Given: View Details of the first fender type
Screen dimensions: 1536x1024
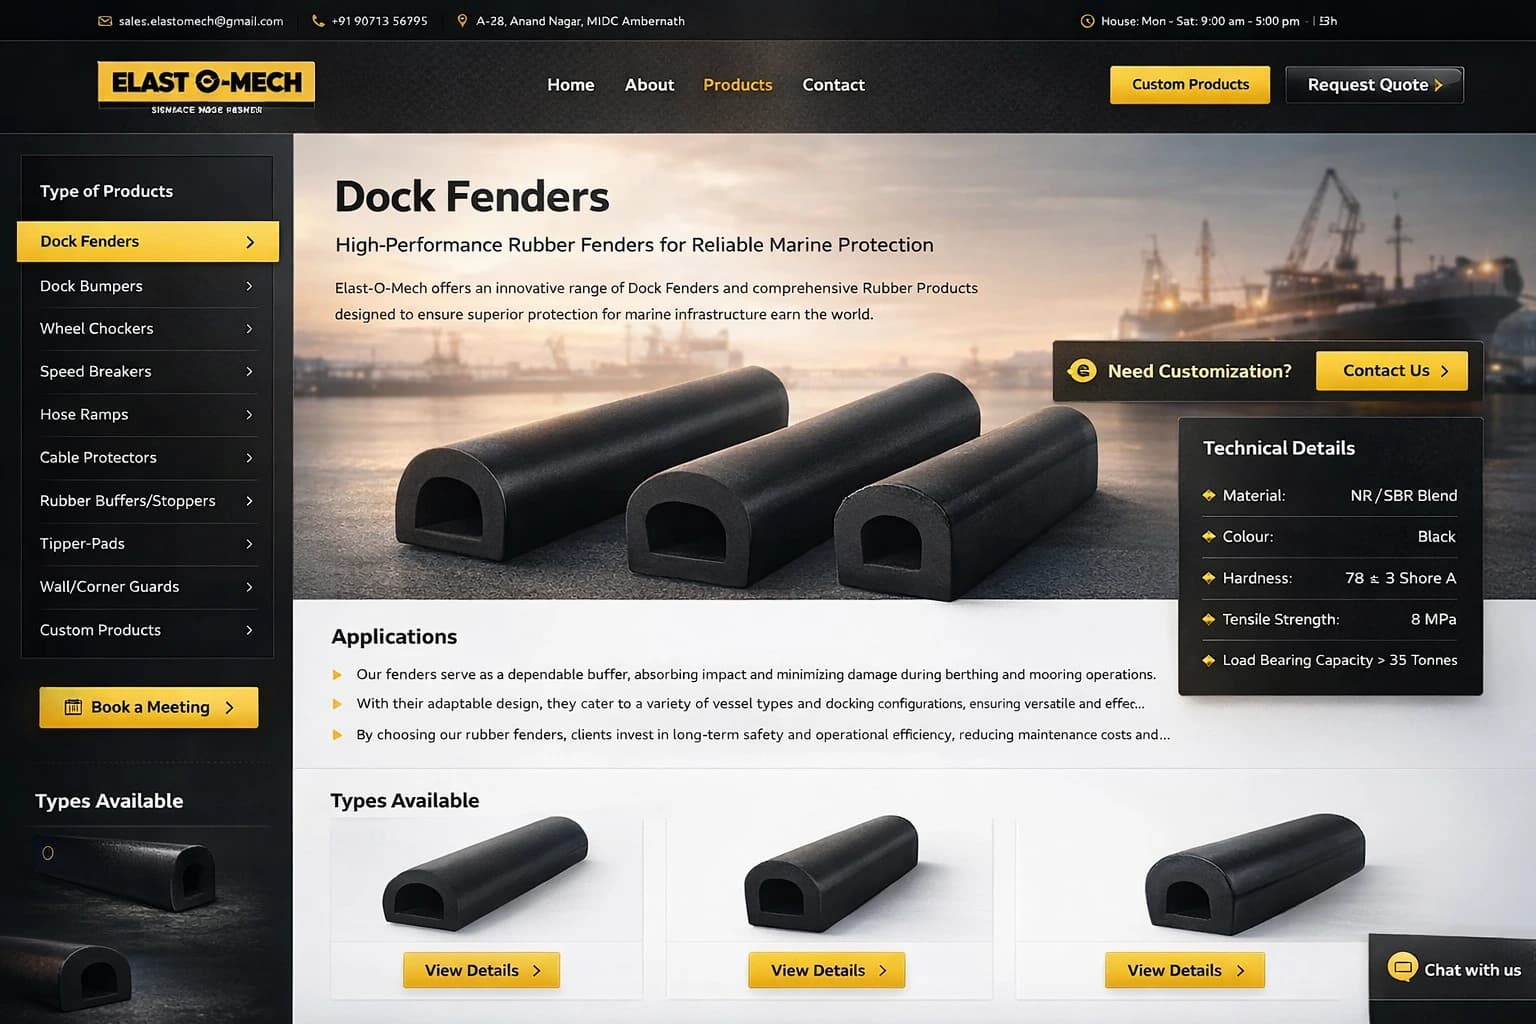Looking at the screenshot, I should pos(481,970).
